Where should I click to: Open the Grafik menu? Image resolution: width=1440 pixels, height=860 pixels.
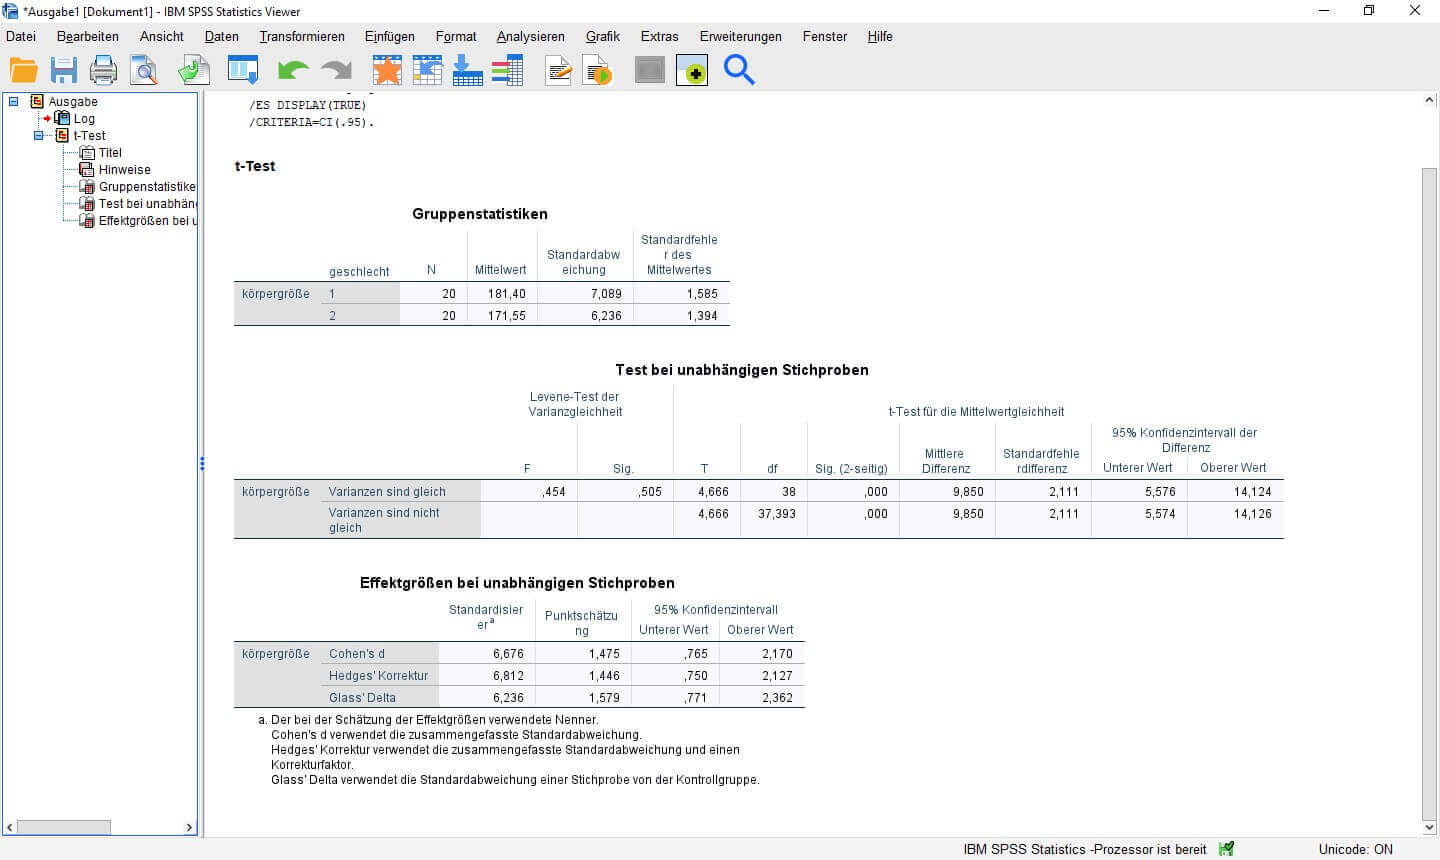(602, 36)
